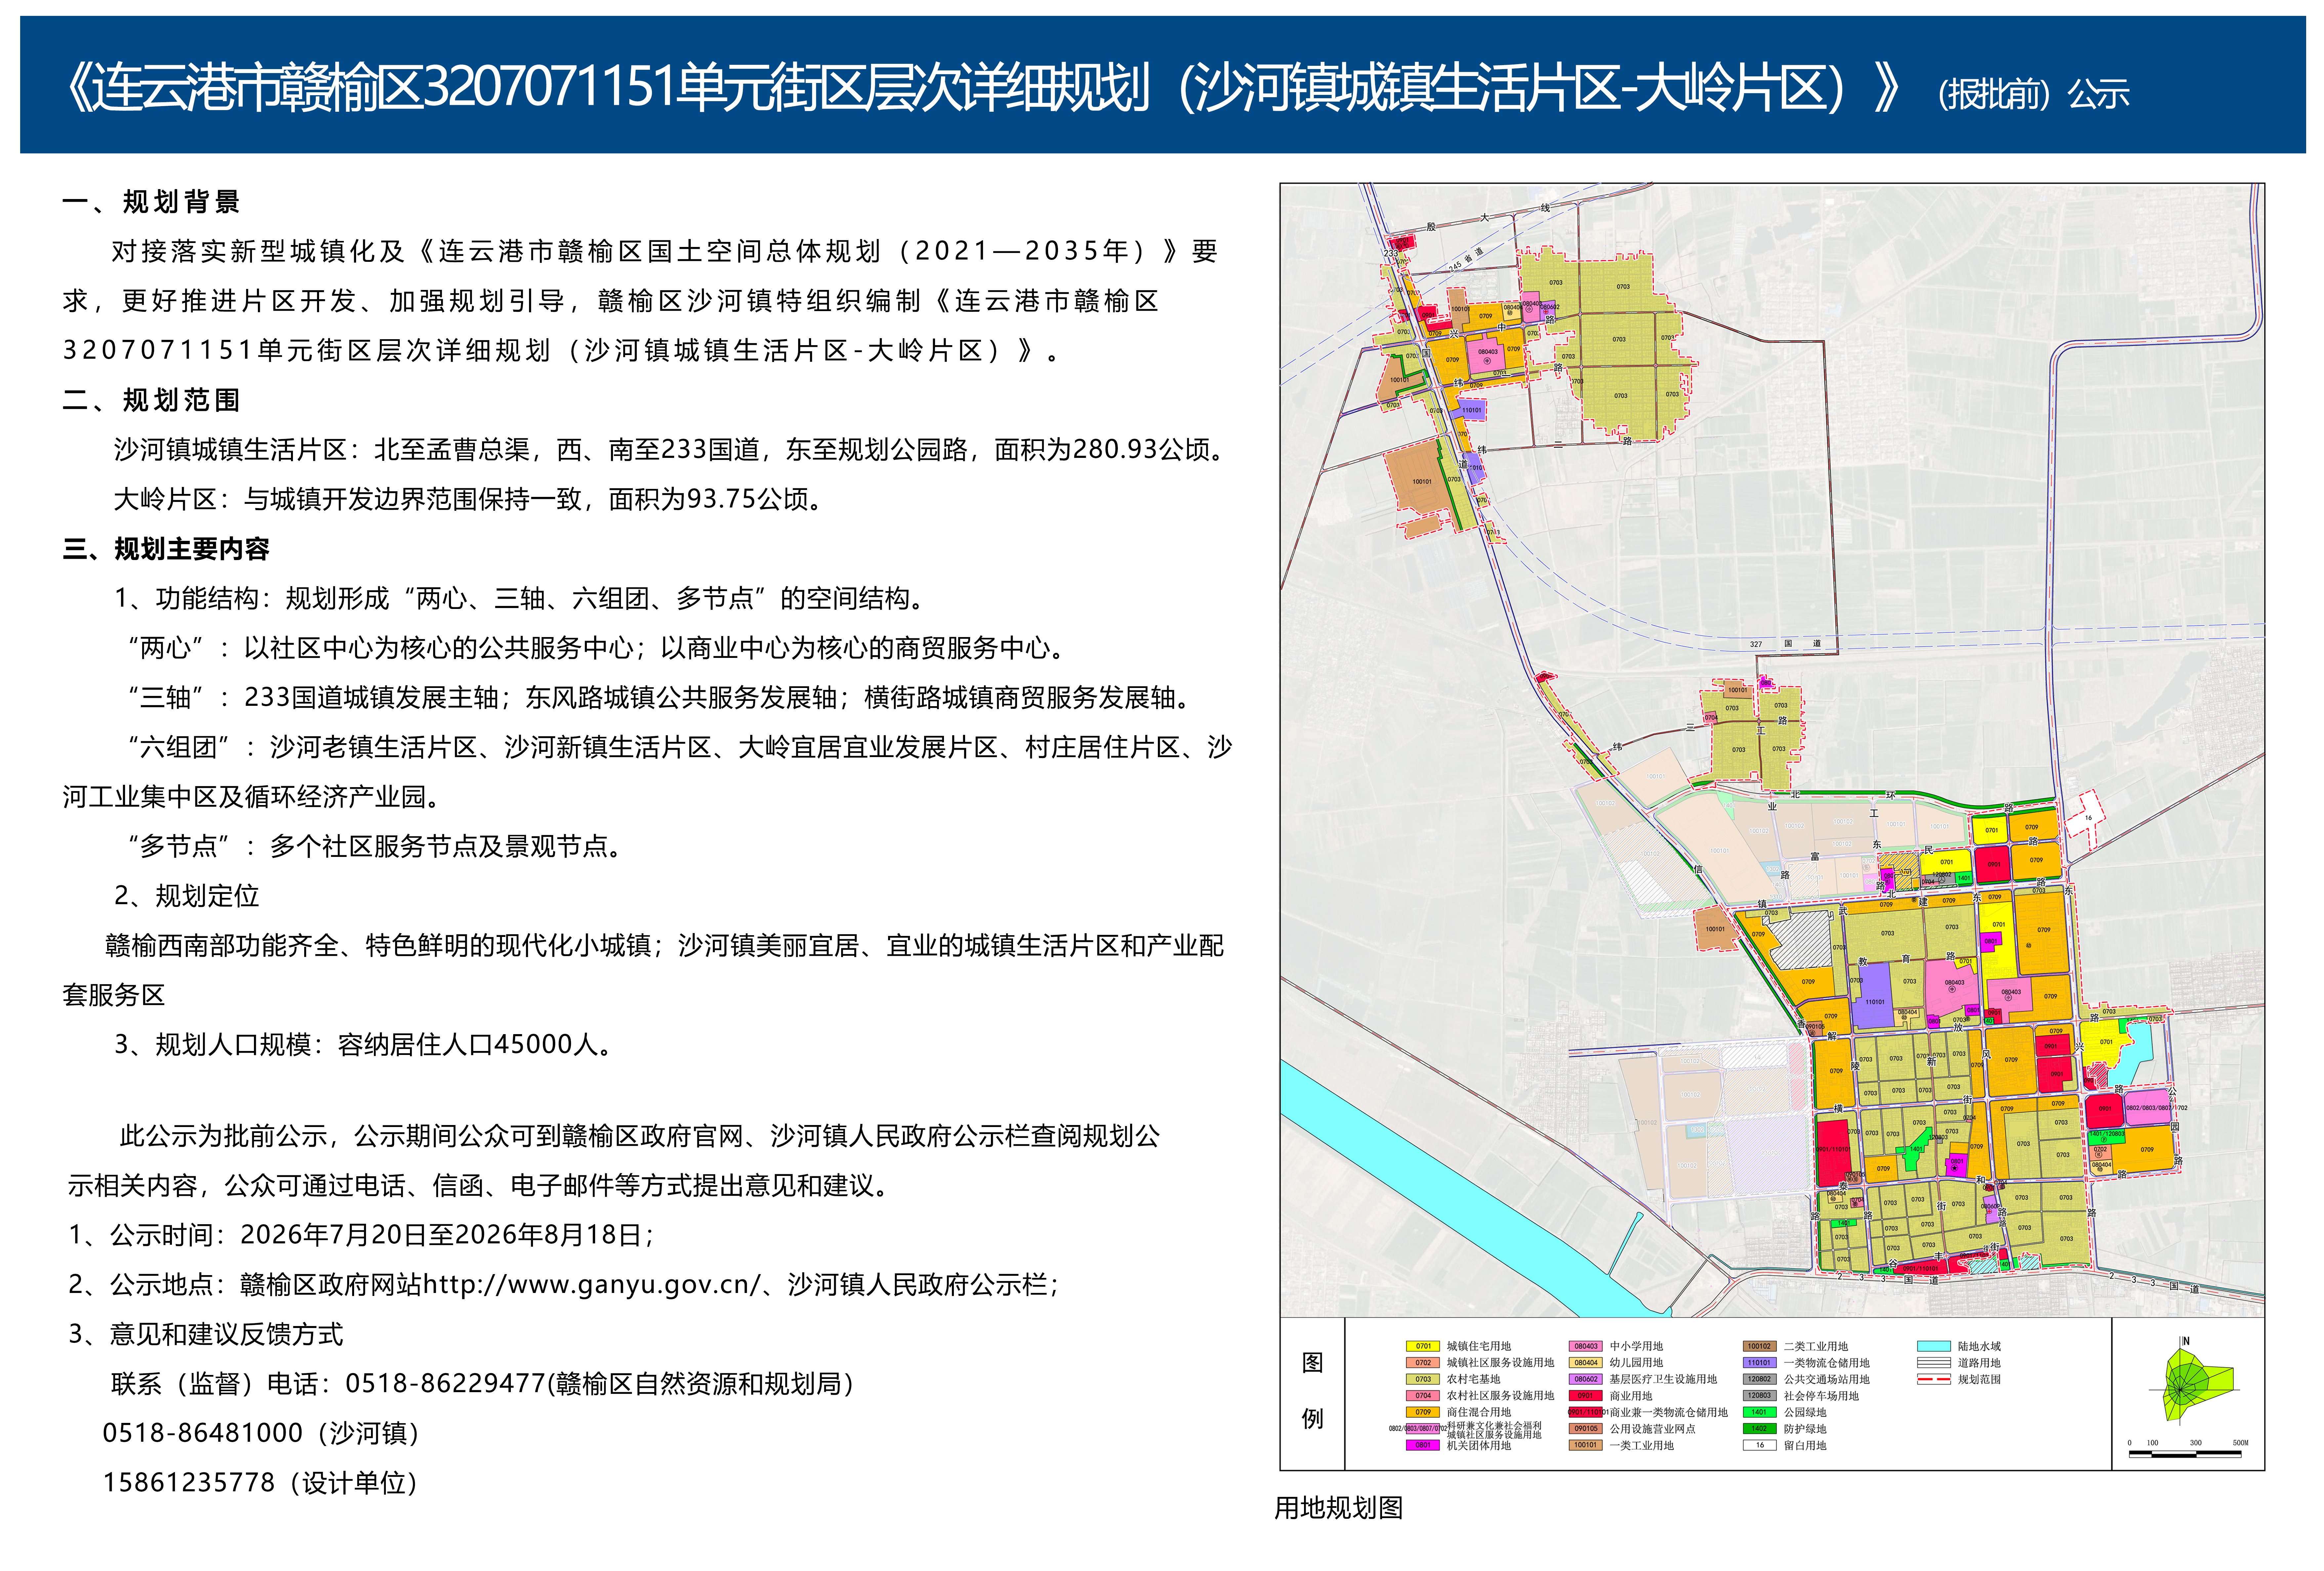Click the 大岭片区 93.75公顷 line

[x=470, y=499]
